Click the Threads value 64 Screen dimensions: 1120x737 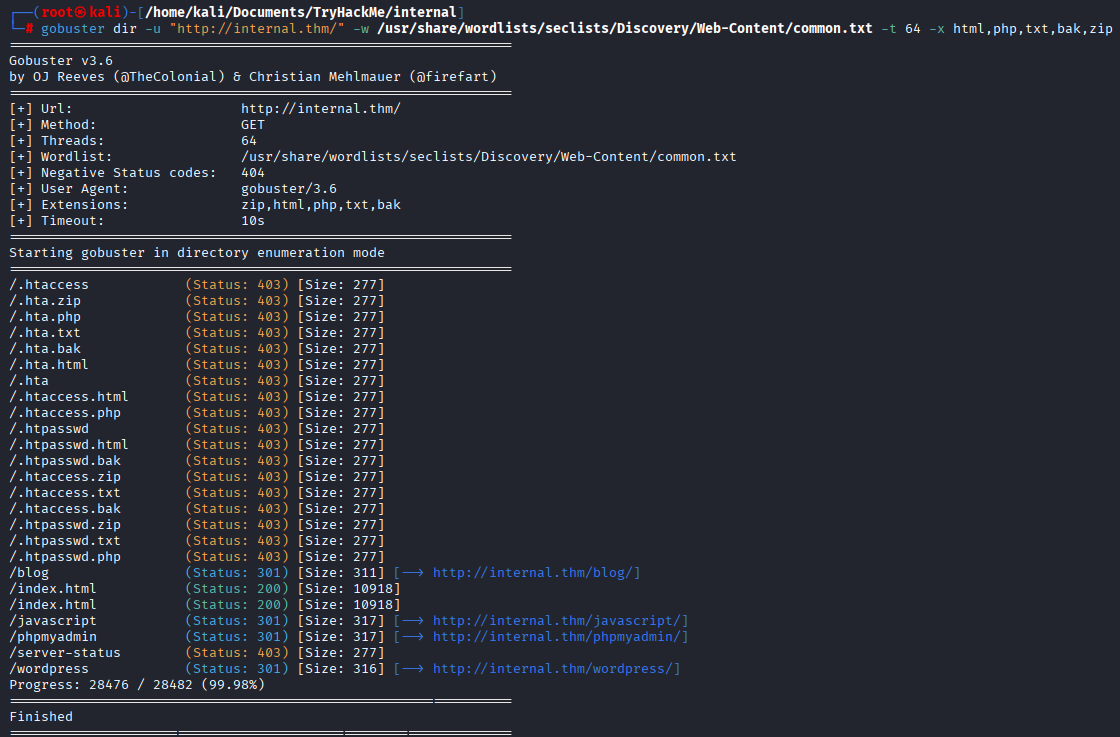point(249,141)
